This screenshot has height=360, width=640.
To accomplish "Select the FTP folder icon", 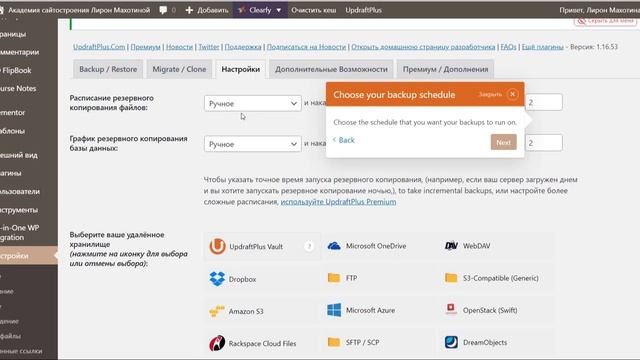I will click(334, 278).
